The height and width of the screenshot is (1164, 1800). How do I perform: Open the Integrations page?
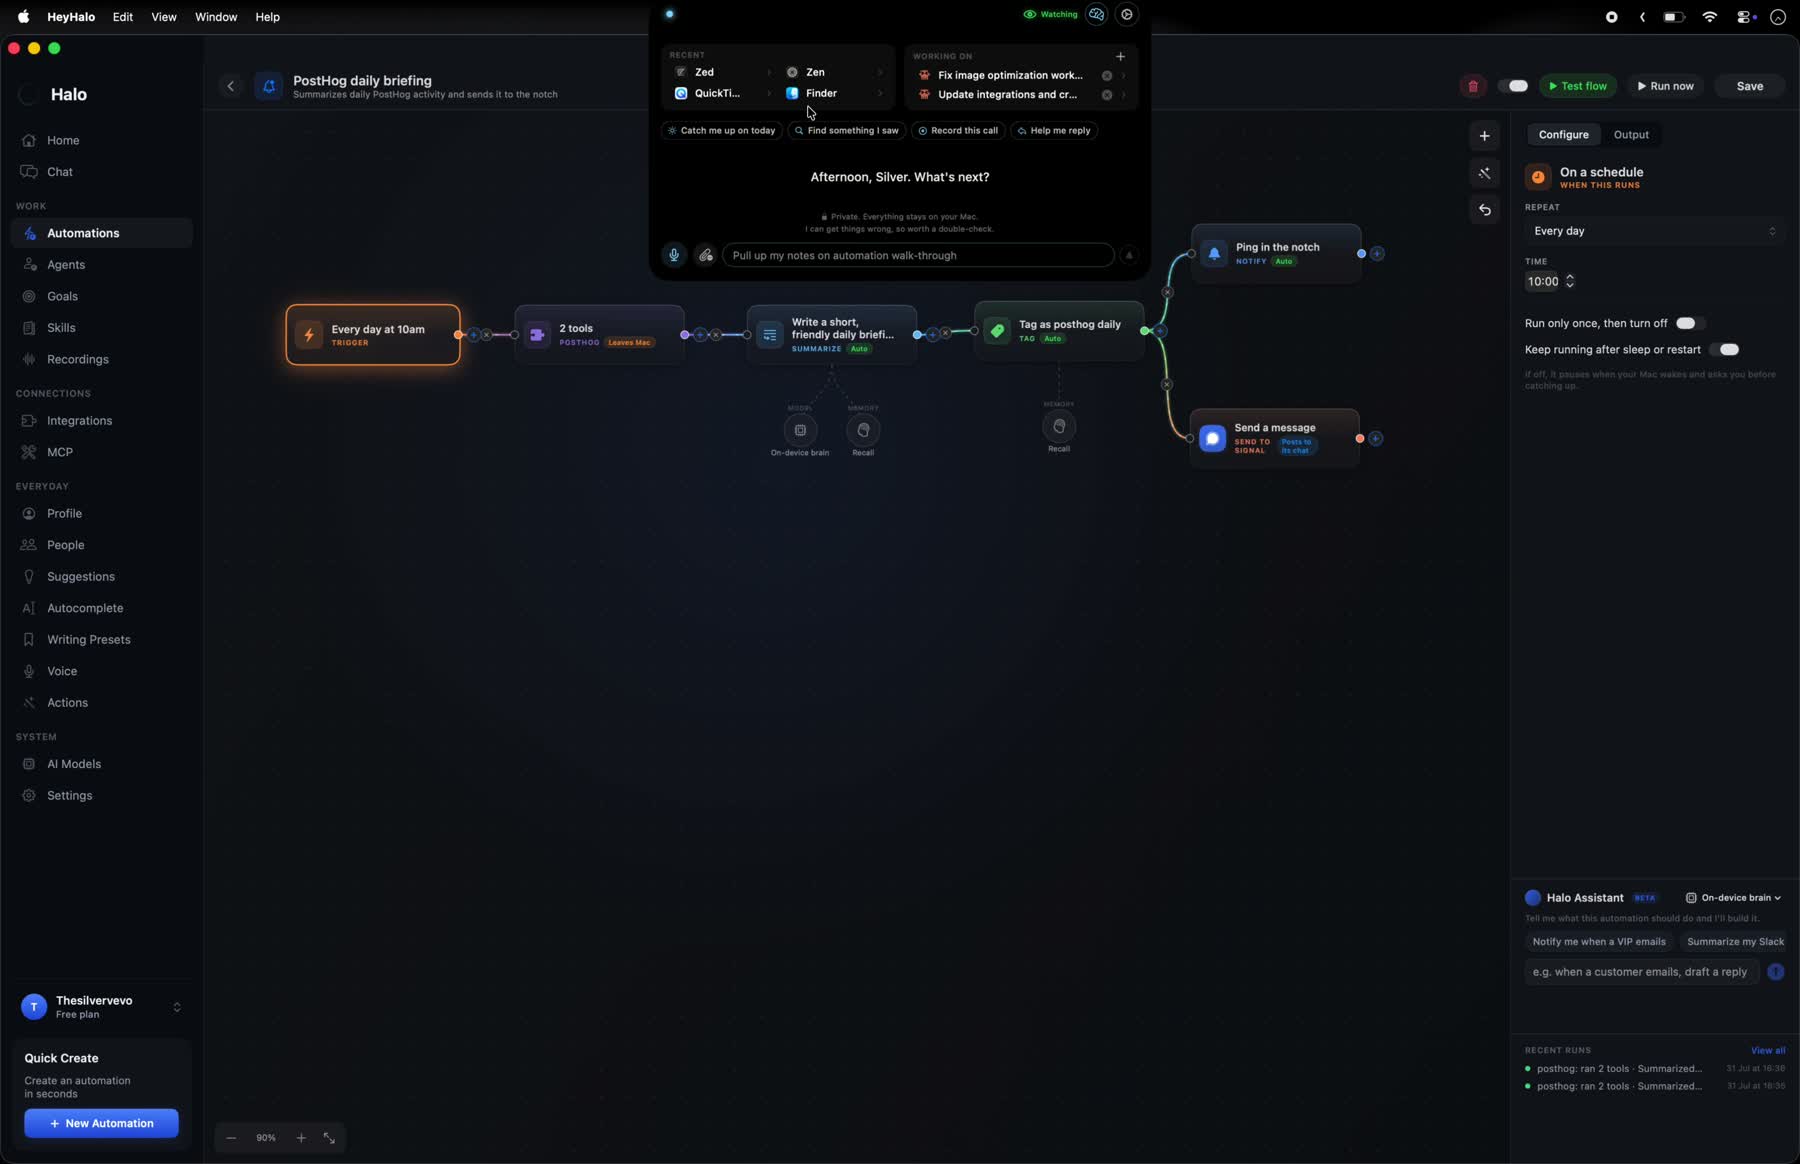pyautogui.click(x=79, y=421)
